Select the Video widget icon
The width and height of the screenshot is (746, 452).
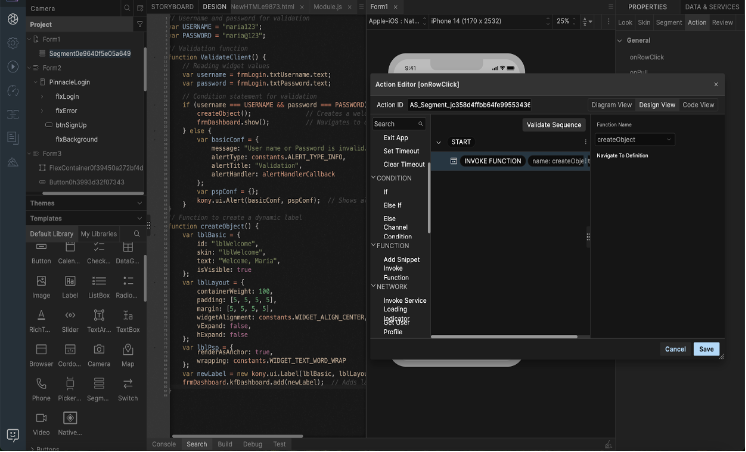pyautogui.click(x=41, y=417)
